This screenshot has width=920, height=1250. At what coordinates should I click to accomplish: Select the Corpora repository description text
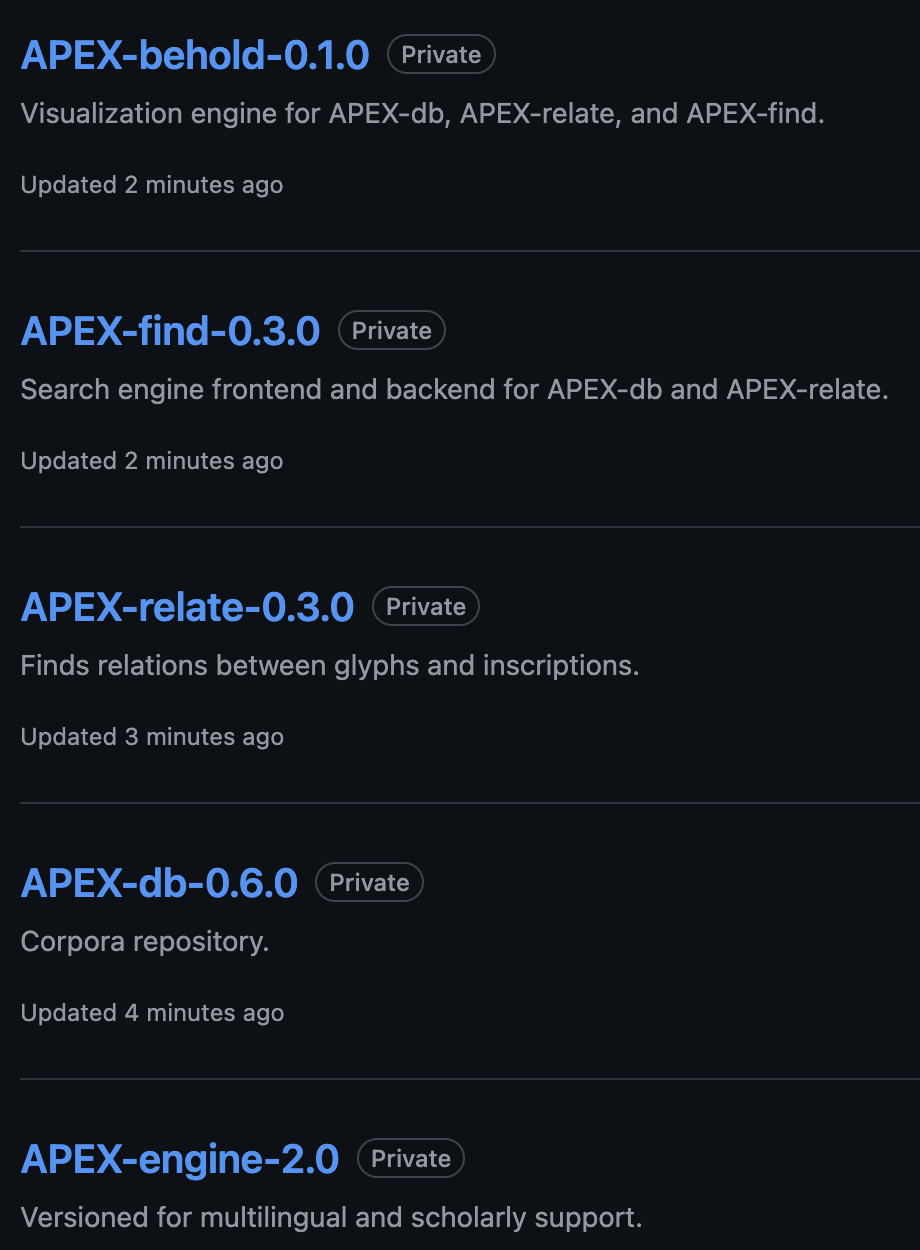(145, 941)
